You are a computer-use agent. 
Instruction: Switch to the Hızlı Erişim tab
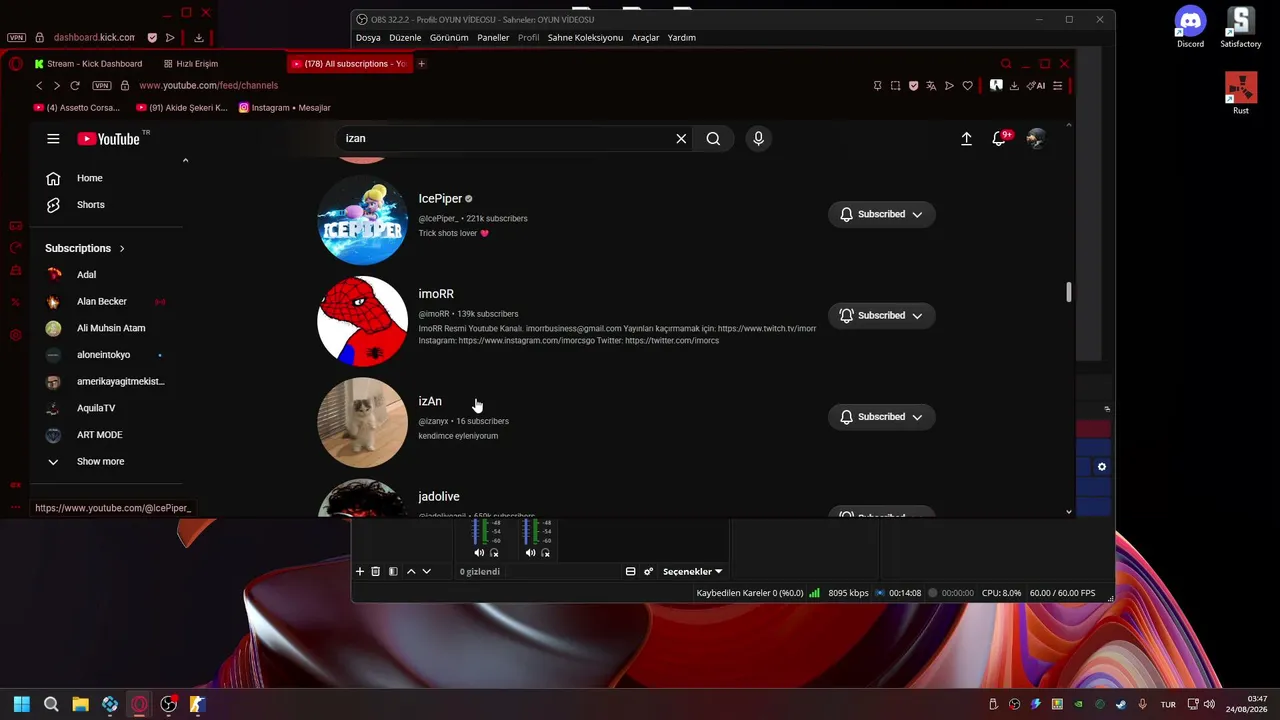[190, 64]
